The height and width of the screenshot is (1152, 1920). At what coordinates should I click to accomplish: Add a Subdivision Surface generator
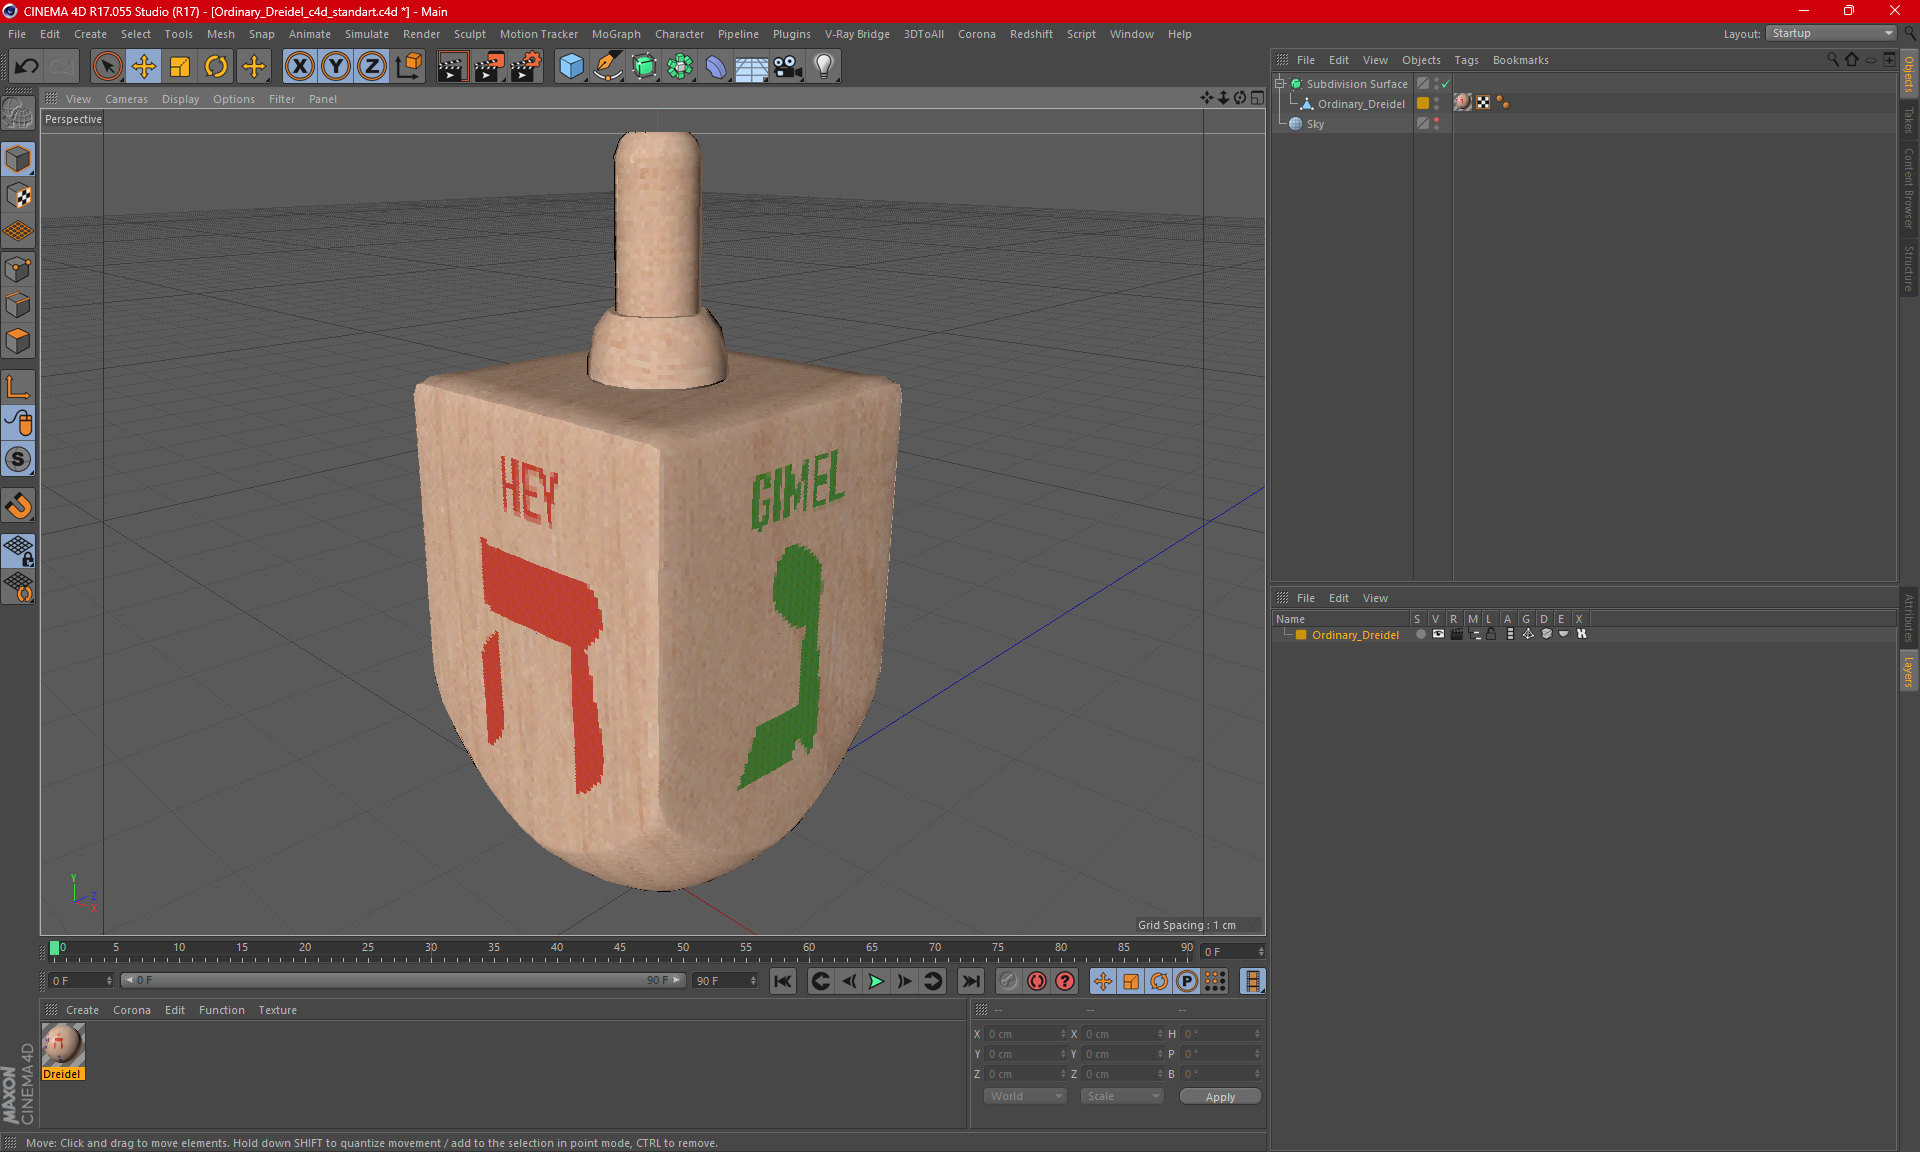pyautogui.click(x=644, y=66)
